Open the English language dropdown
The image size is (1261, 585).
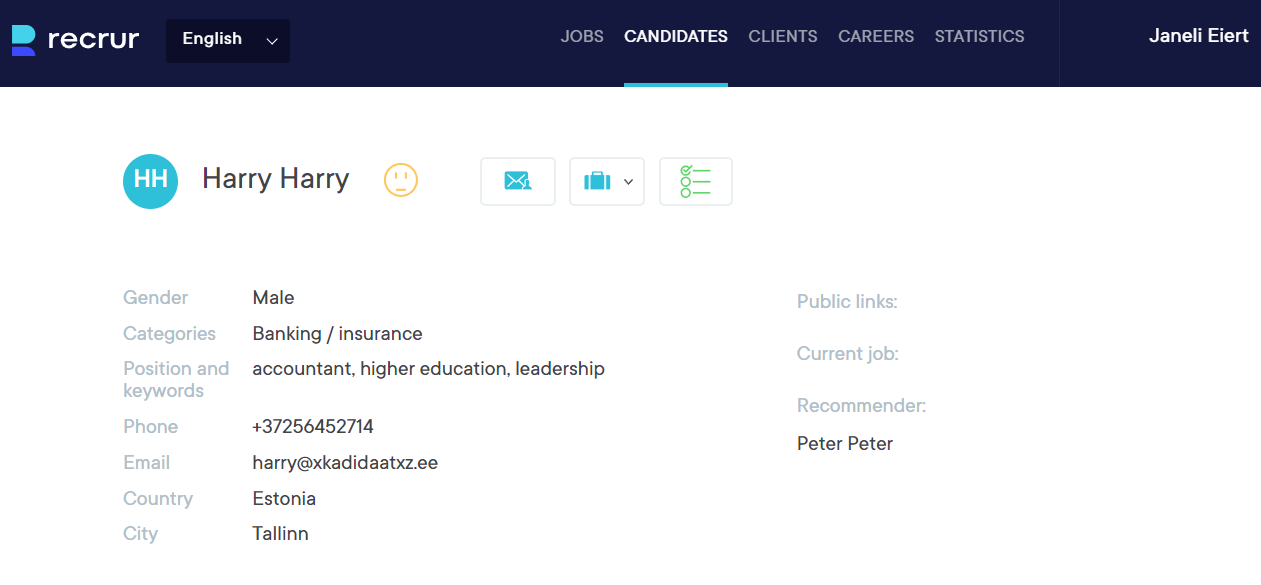pos(212,40)
